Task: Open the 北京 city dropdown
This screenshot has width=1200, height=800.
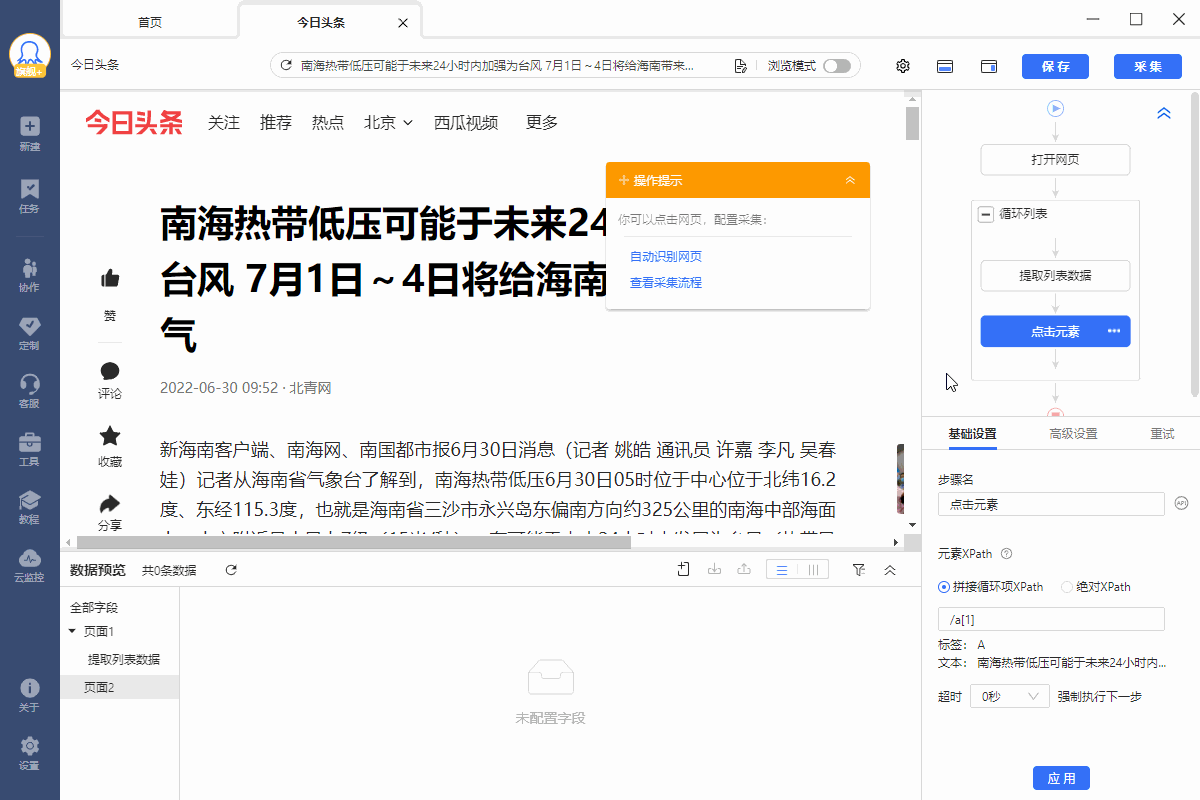Action: 388,122
